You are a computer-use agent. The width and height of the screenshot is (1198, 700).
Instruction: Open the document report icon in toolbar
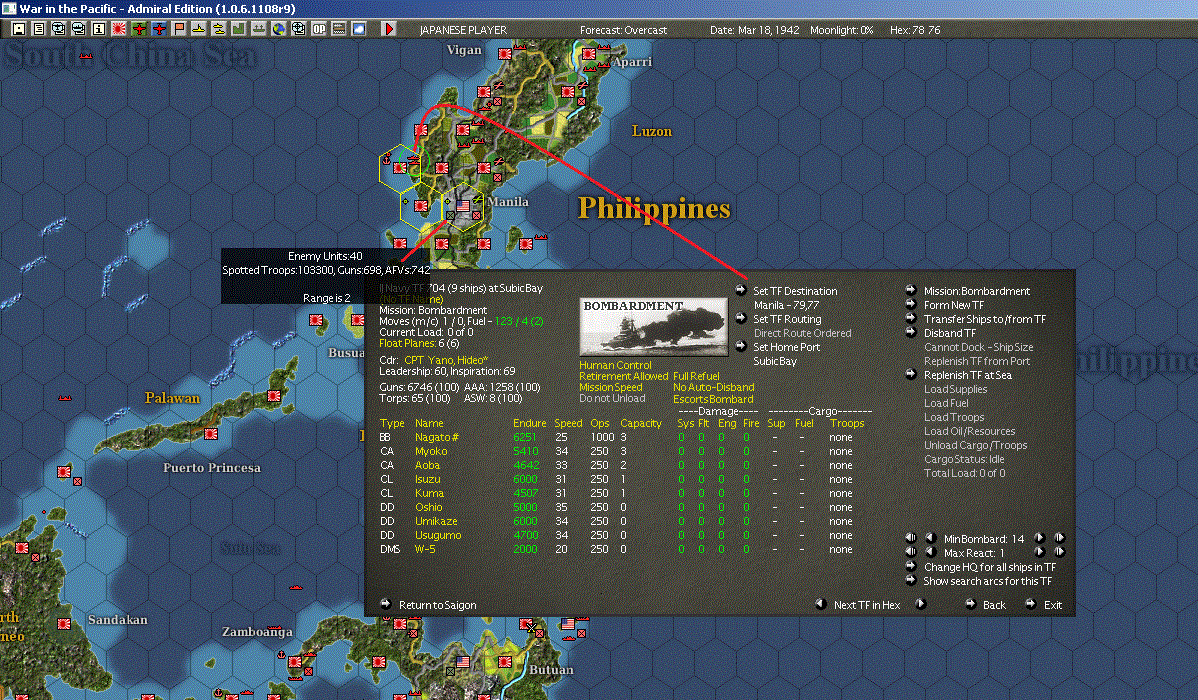39,29
